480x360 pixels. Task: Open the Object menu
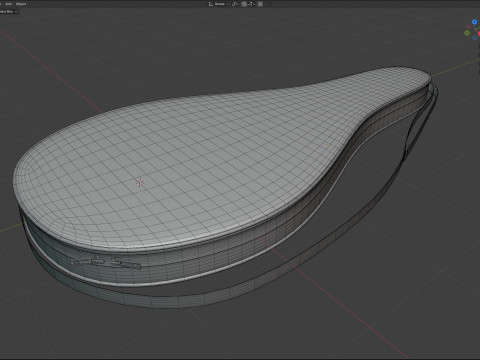(21, 4)
